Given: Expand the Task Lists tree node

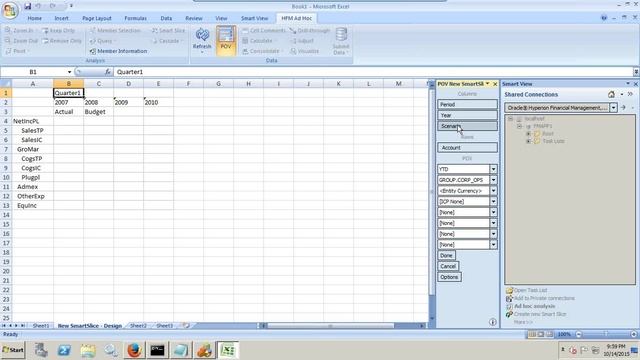Looking at the screenshot, I should tap(528, 141).
